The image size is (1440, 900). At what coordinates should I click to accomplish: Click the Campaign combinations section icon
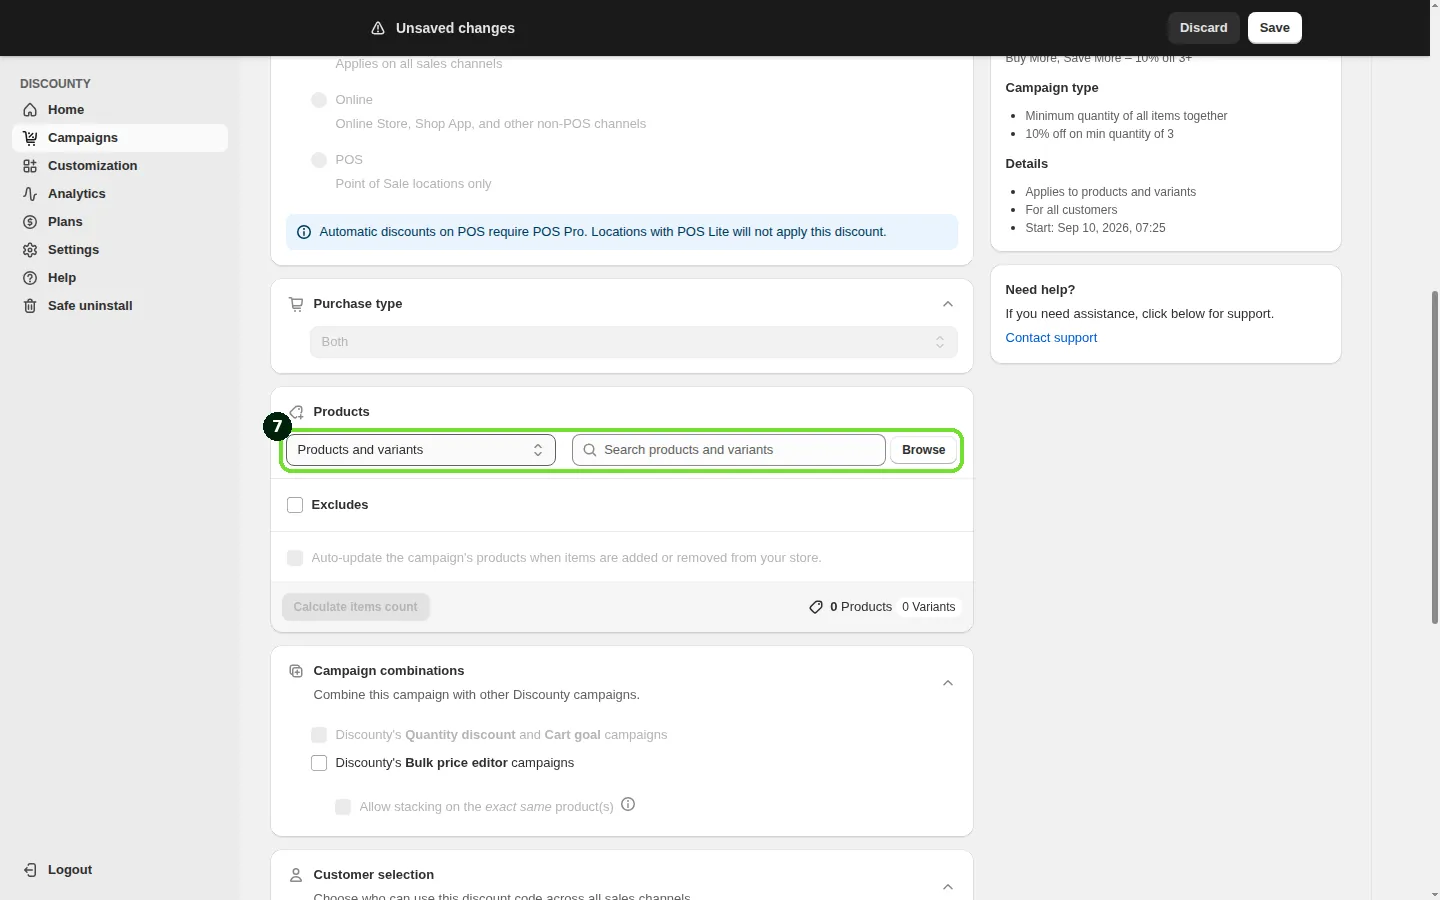tap(296, 671)
